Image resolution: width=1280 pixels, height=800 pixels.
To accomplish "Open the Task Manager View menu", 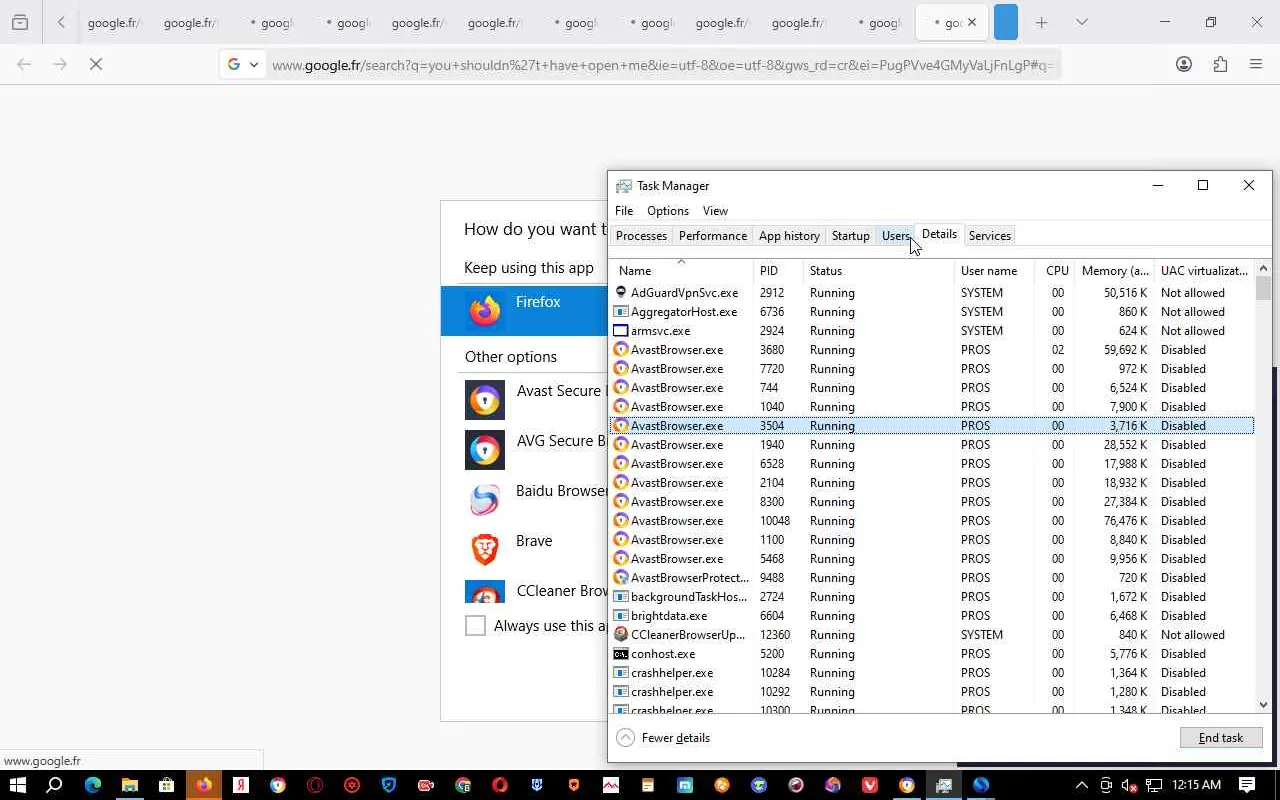I will (x=715, y=211).
